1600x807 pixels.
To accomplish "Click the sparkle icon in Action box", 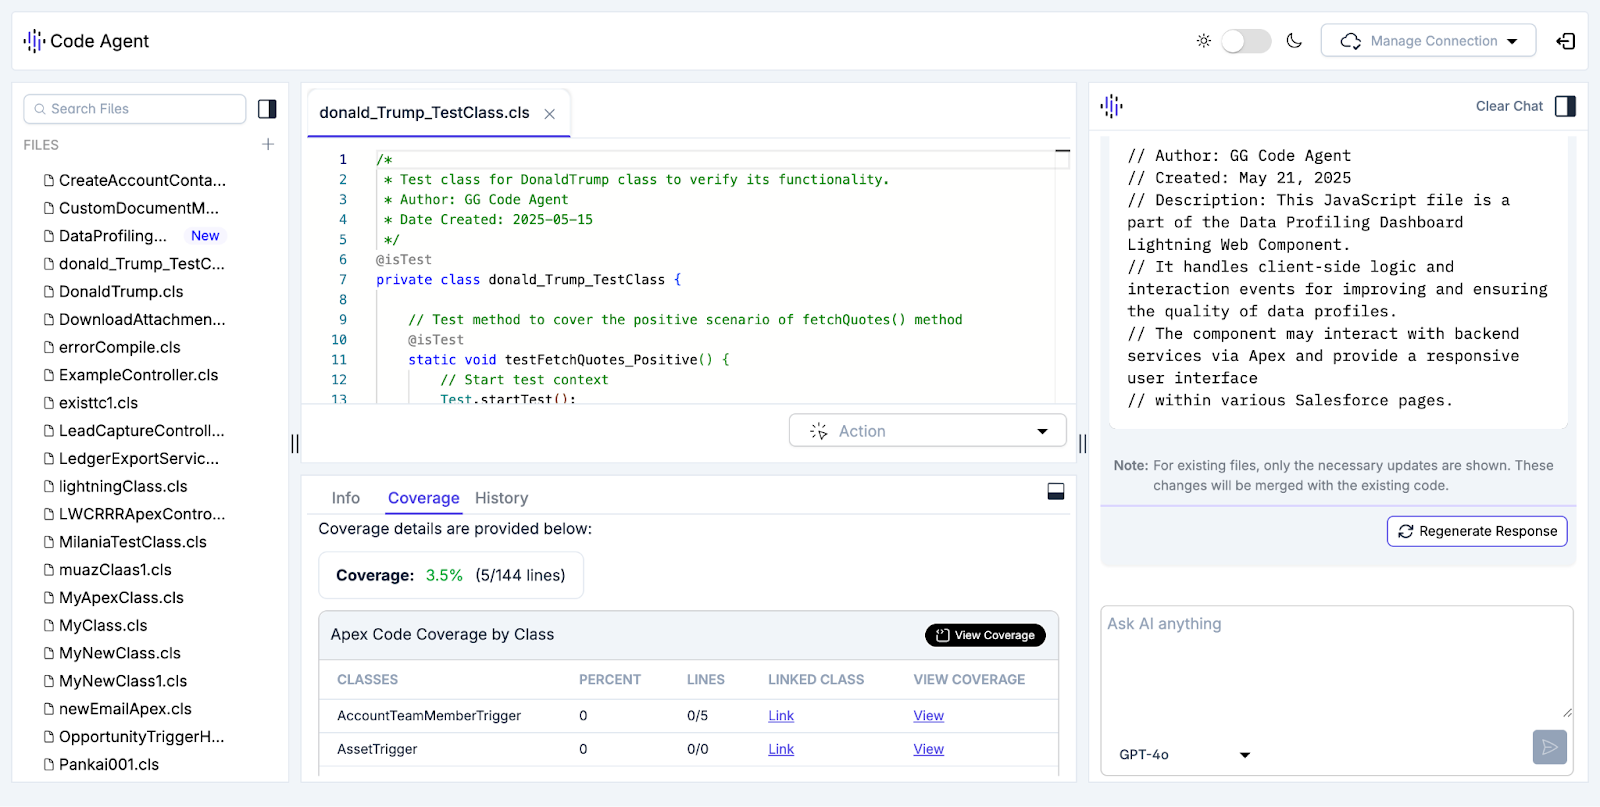I will (818, 431).
